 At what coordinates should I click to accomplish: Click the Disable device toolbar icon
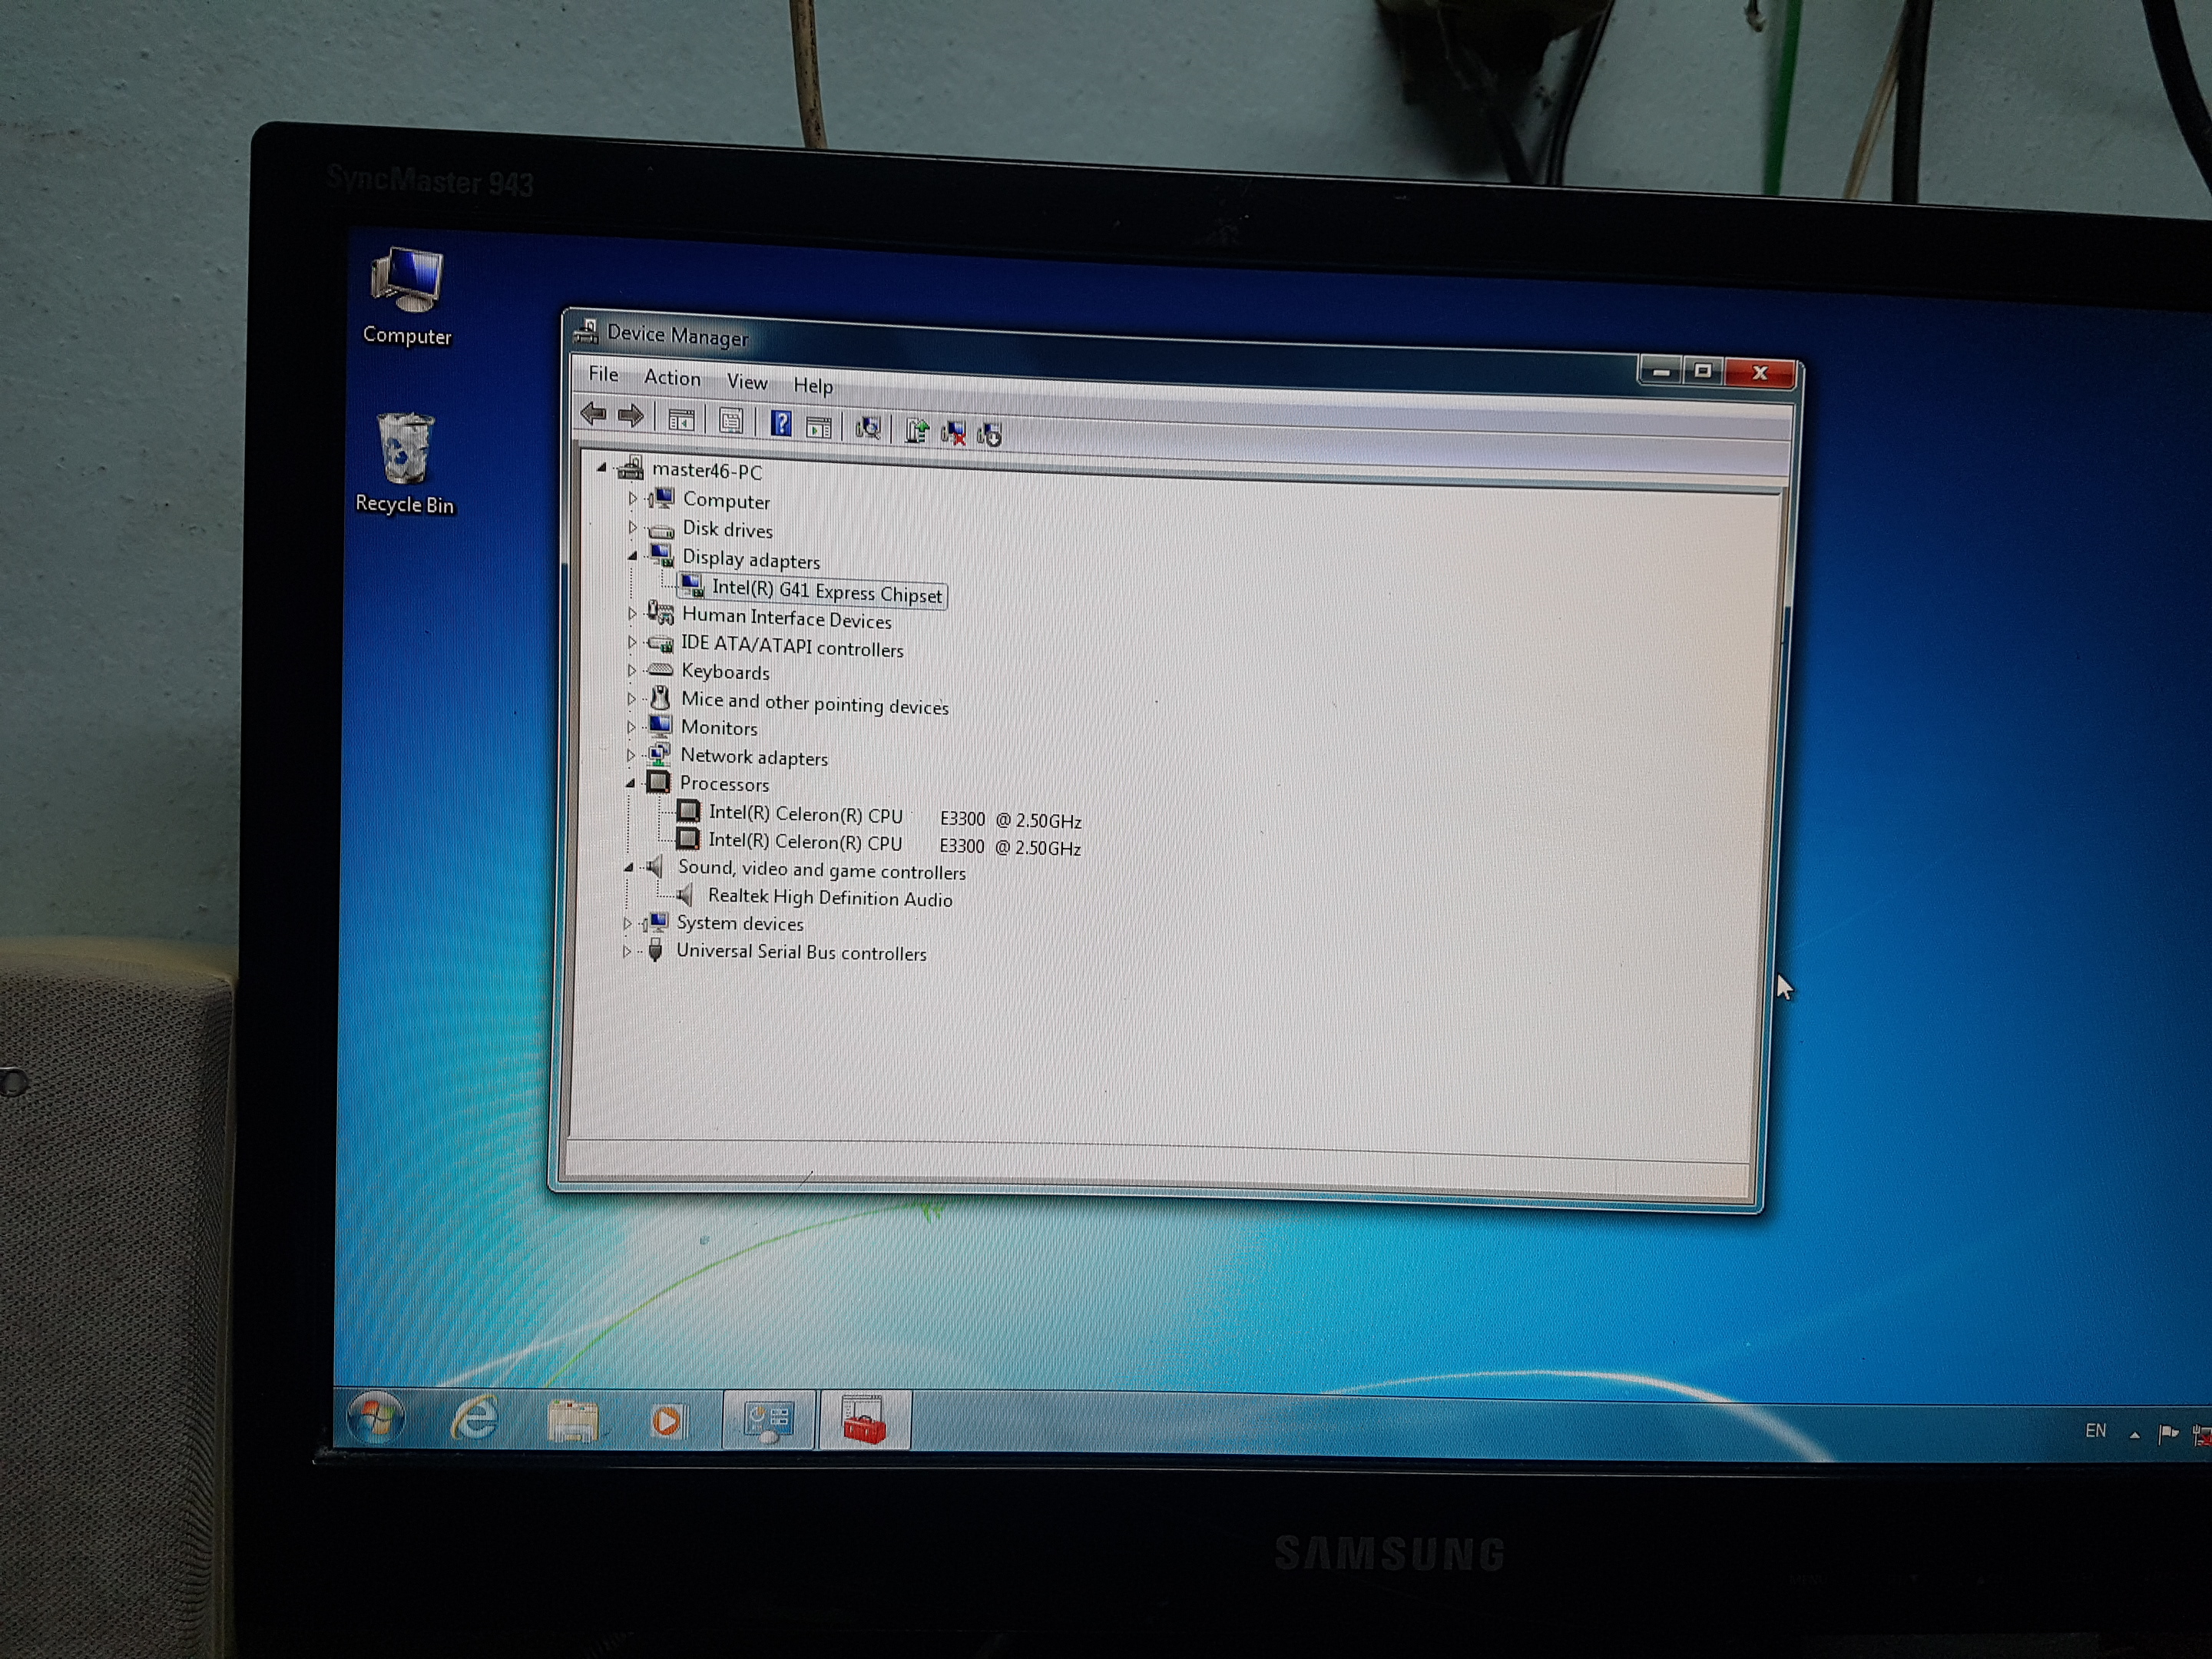point(990,434)
